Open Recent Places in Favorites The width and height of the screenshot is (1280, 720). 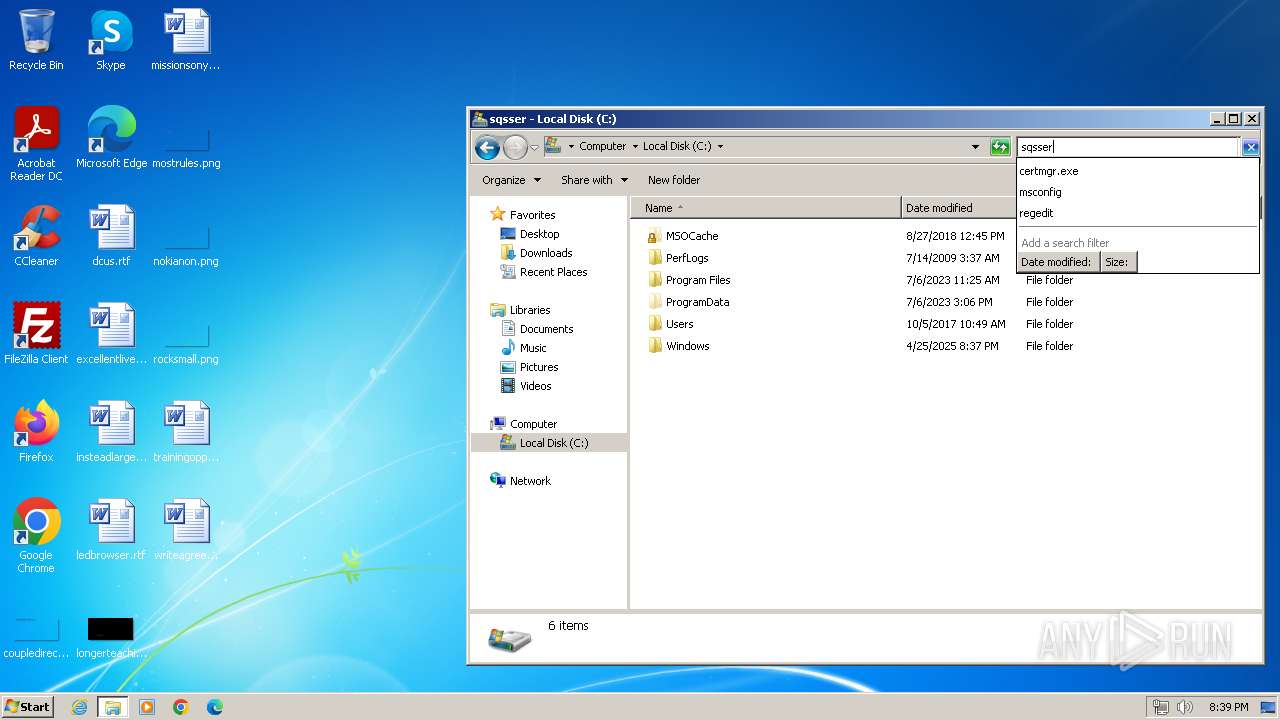[553, 272]
